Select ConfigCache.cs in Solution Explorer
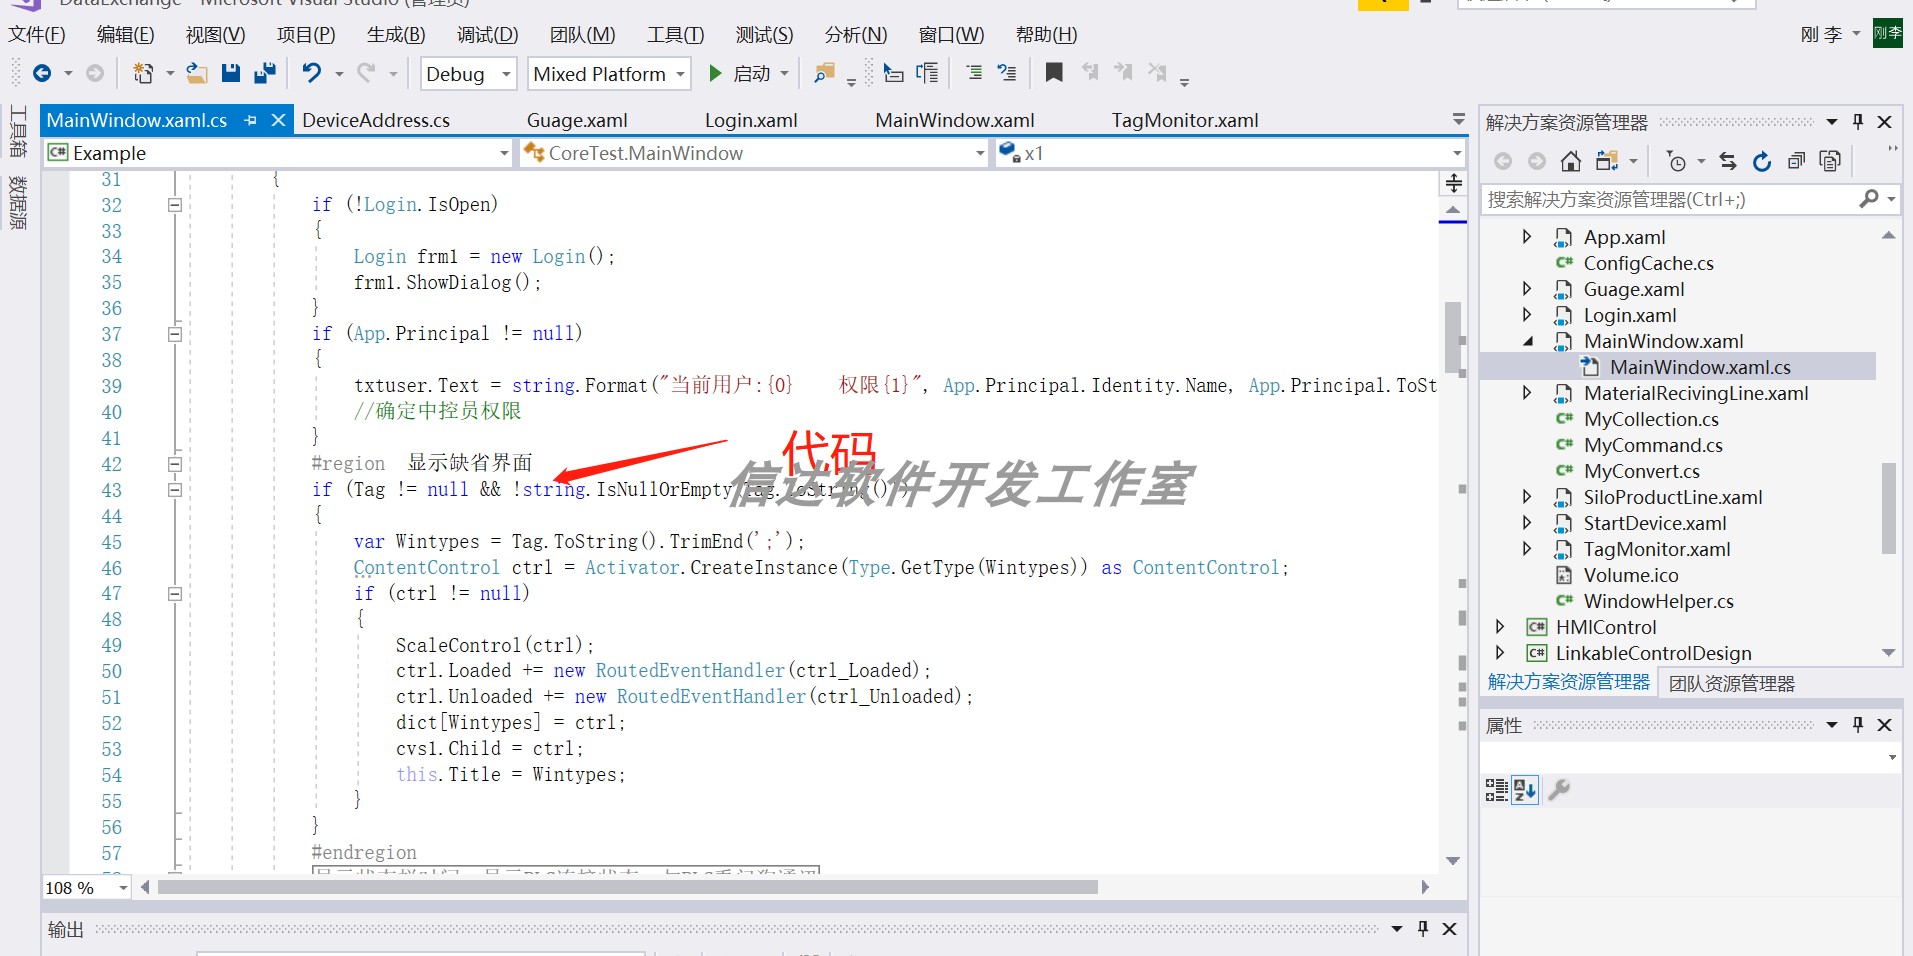The height and width of the screenshot is (956, 1913). tap(1648, 263)
